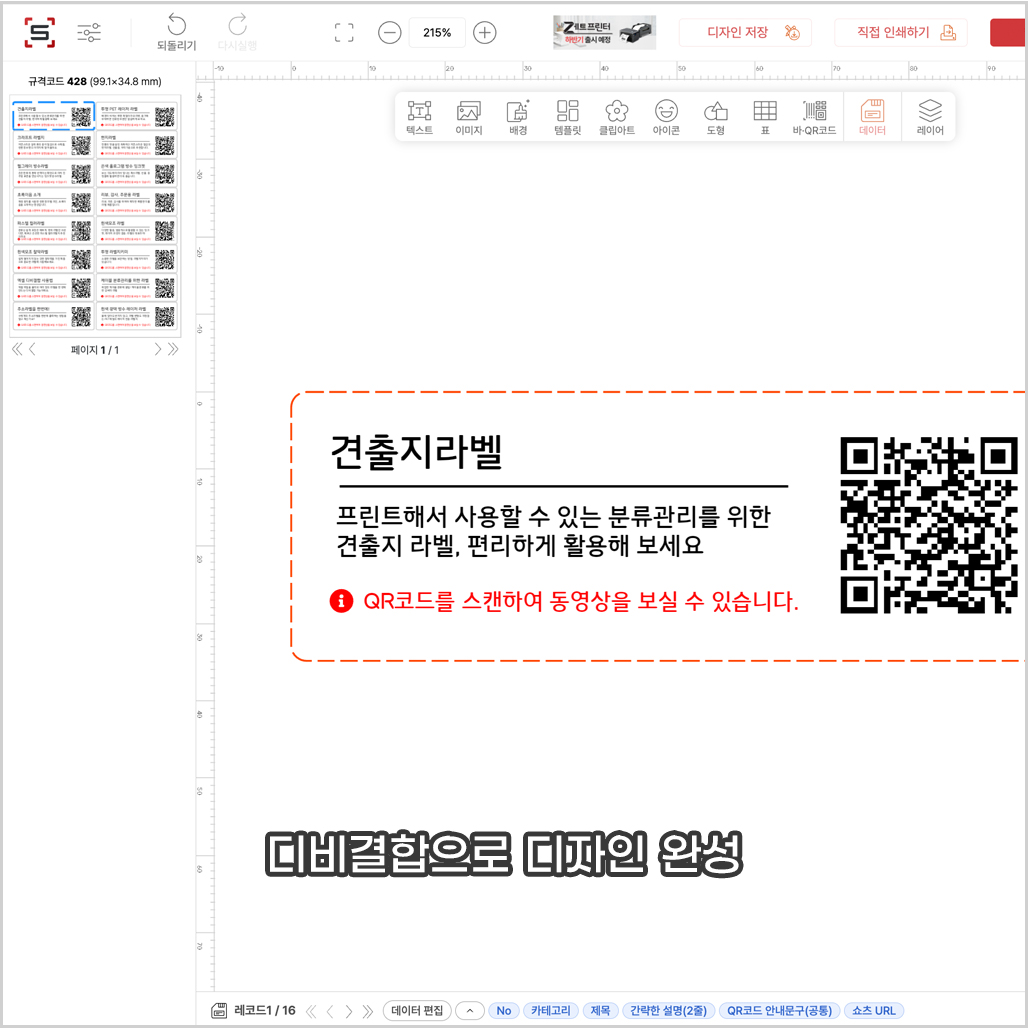Undo with the 되돌리기 button

coord(176,33)
